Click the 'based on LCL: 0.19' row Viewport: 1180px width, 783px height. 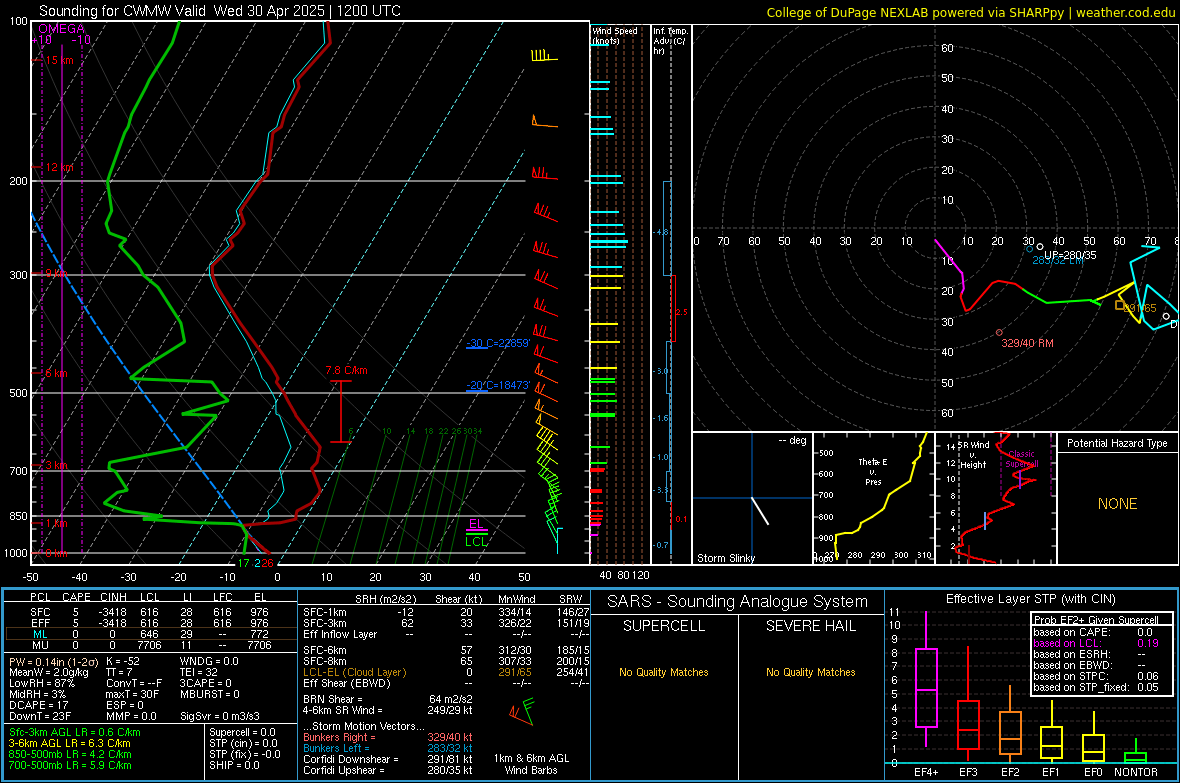pyautogui.click(x=1096, y=643)
